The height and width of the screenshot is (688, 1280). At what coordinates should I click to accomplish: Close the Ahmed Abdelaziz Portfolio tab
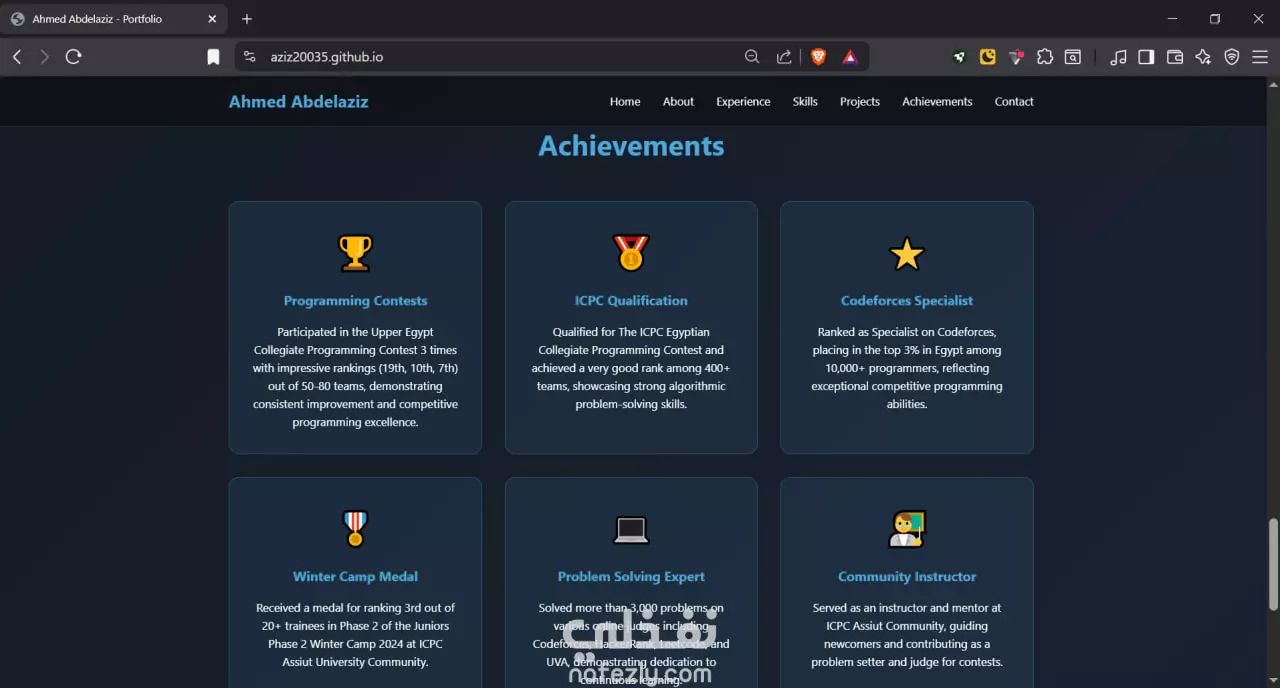[x=213, y=19]
